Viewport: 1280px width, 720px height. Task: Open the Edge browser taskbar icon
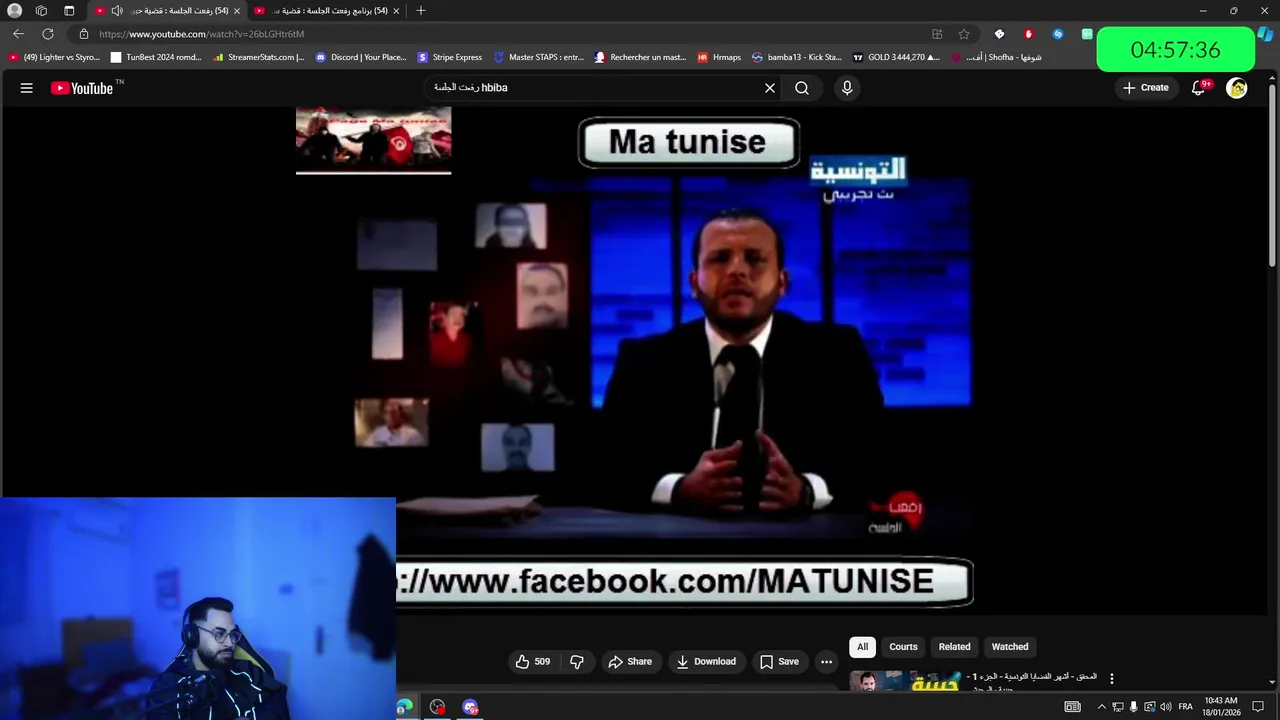click(404, 707)
